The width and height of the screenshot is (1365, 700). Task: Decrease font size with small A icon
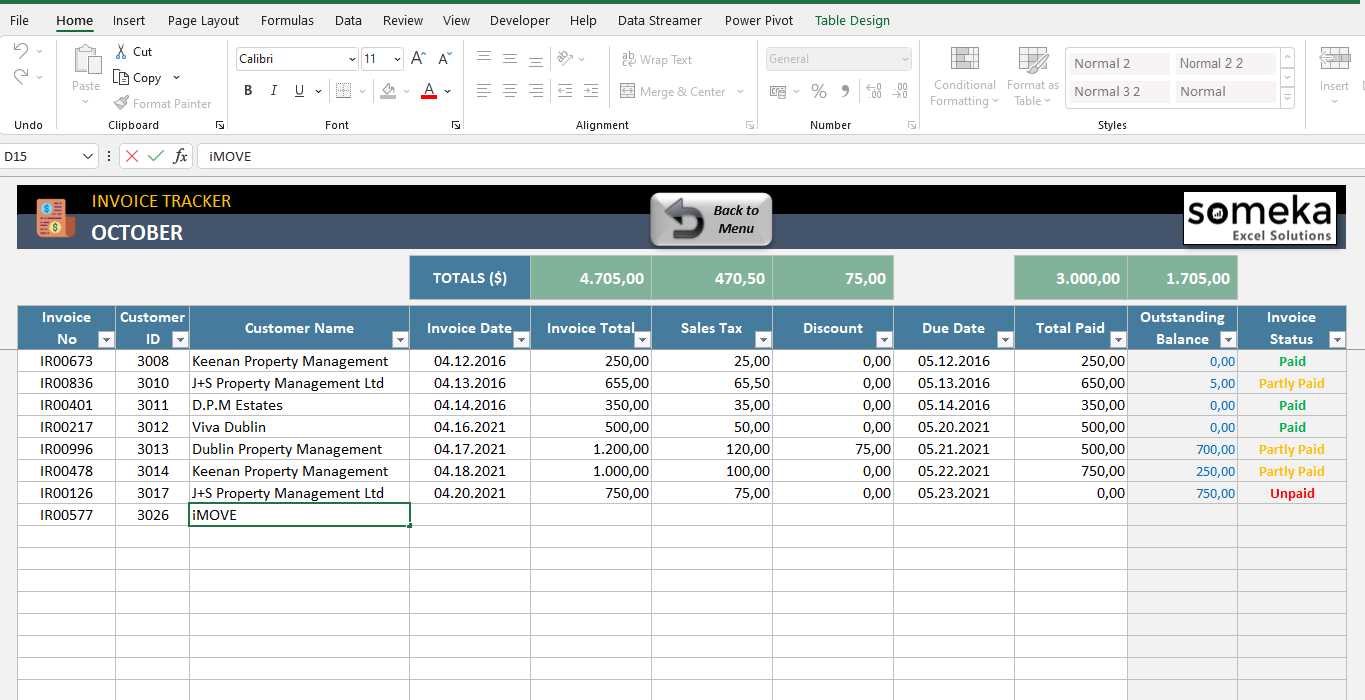pyautogui.click(x=444, y=59)
